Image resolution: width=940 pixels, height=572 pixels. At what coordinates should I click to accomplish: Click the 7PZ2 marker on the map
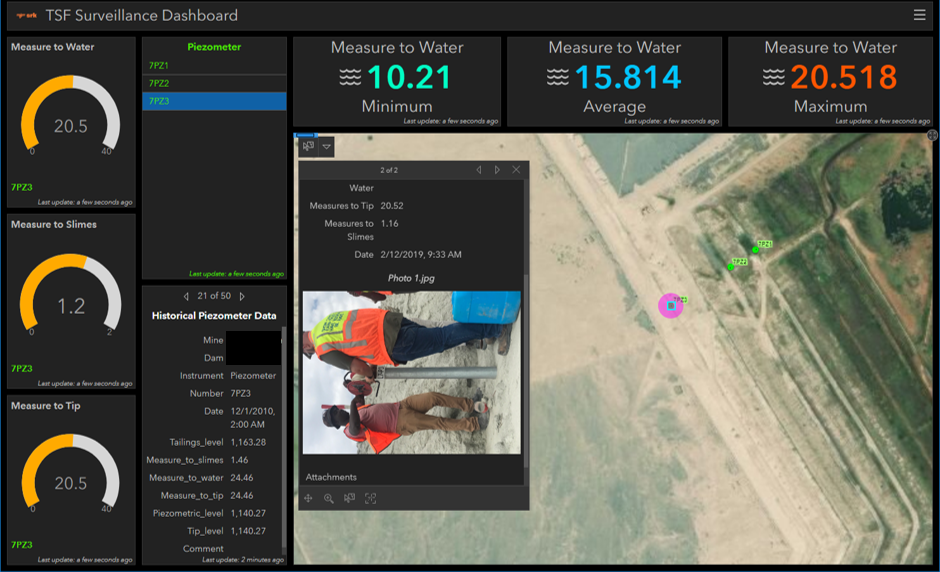(x=731, y=267)
